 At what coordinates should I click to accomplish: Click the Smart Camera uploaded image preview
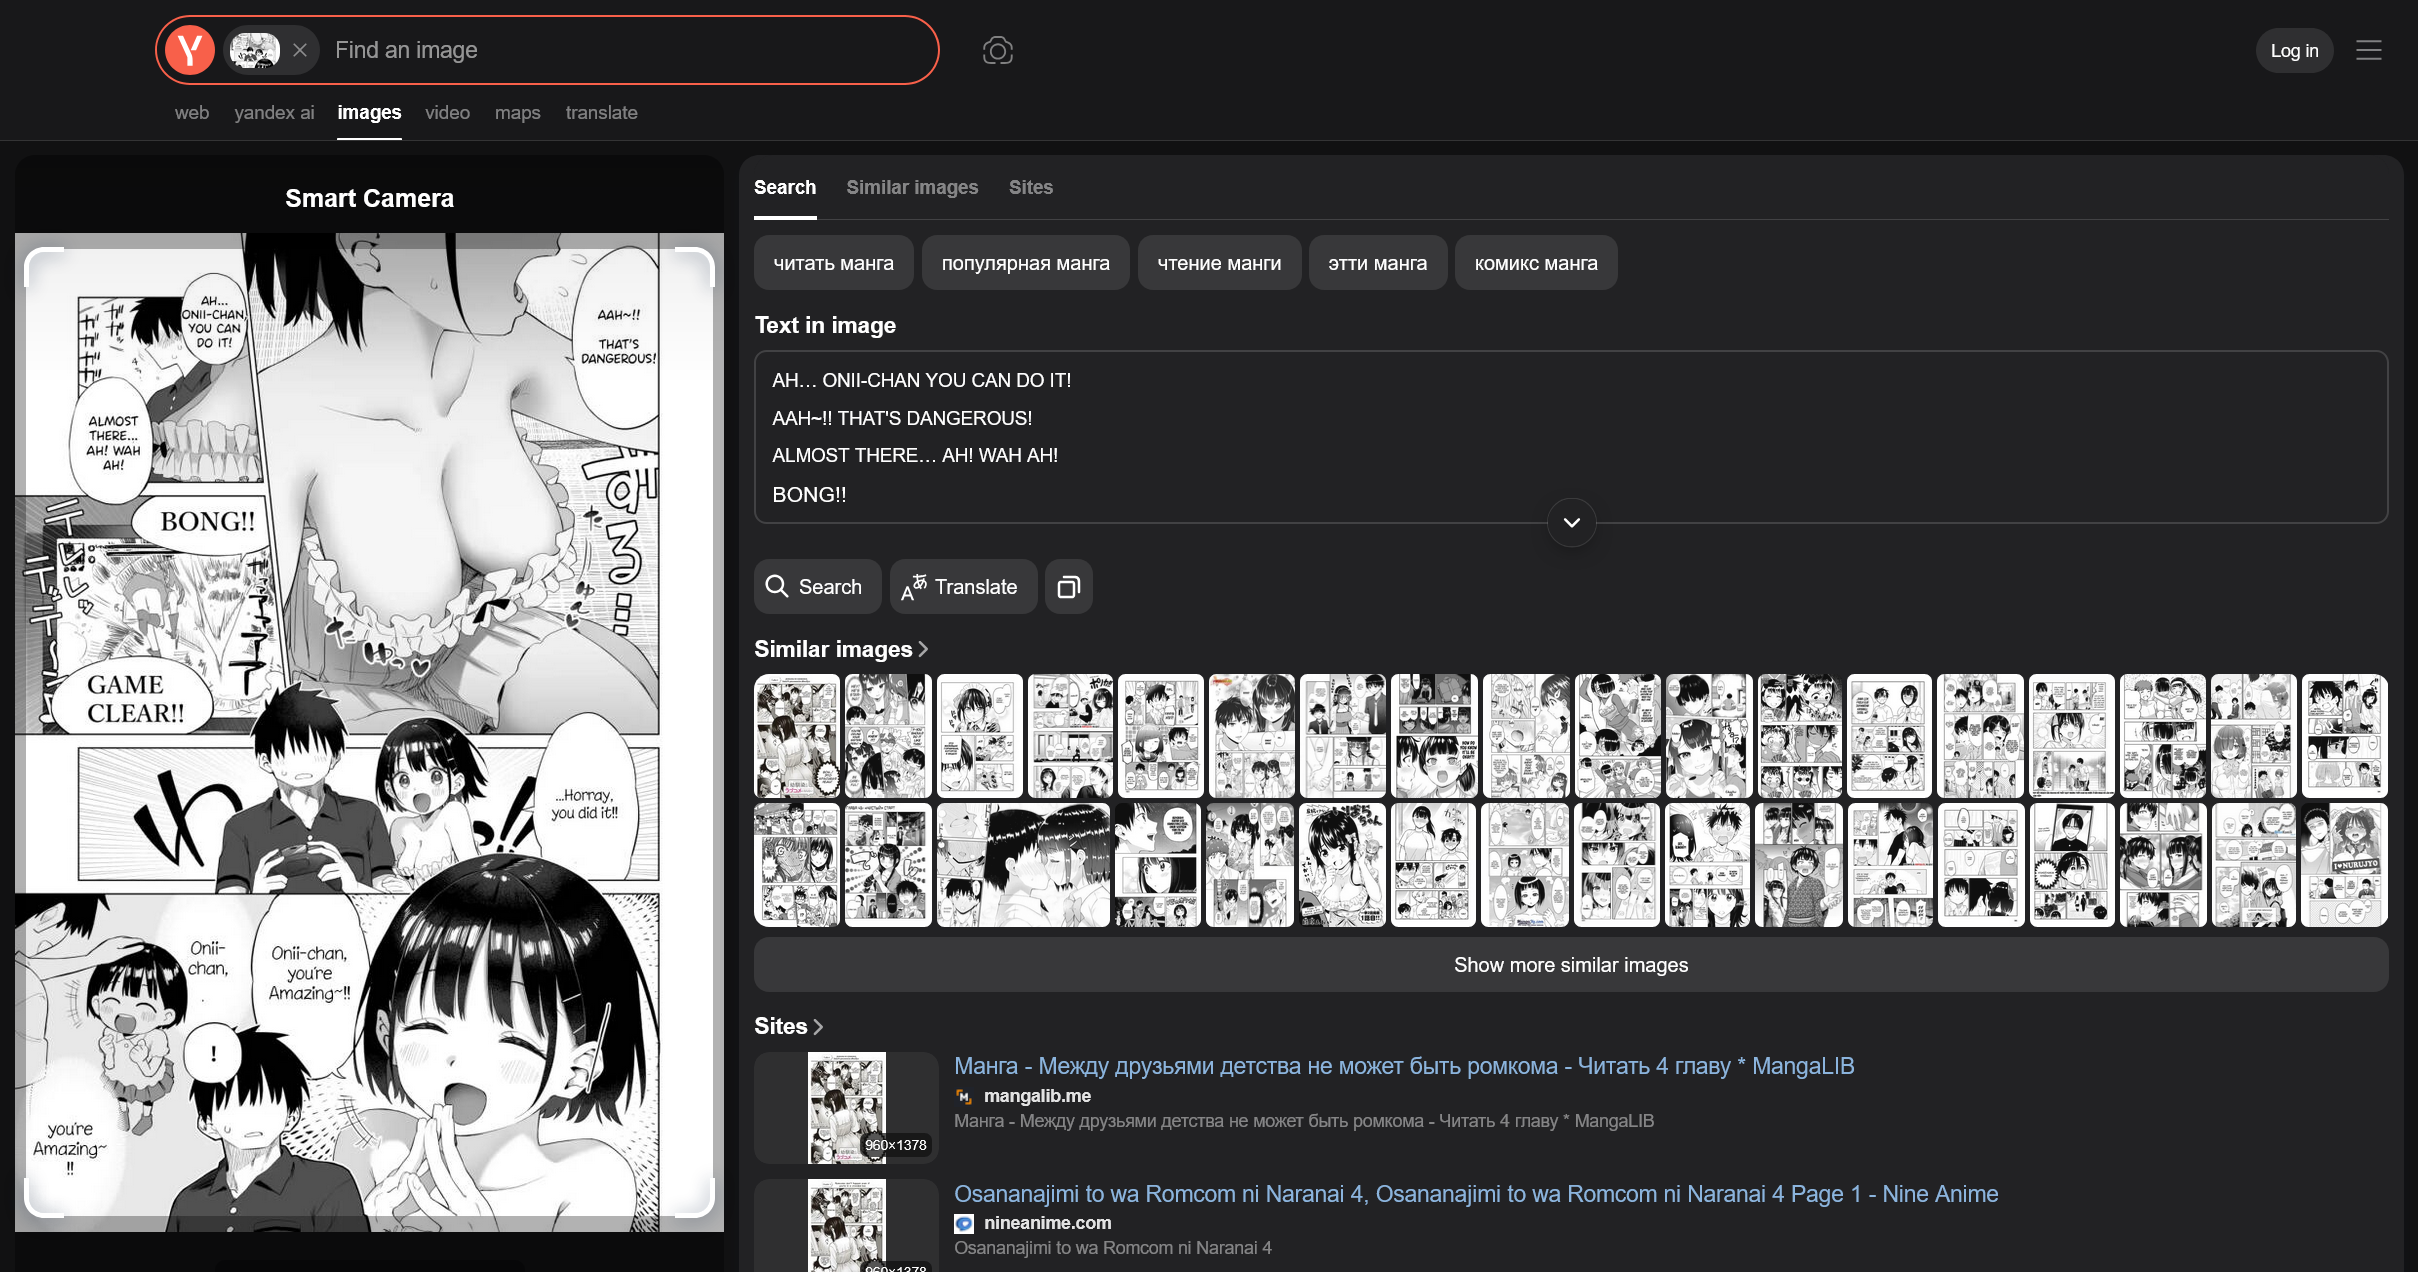pos(369,732)
